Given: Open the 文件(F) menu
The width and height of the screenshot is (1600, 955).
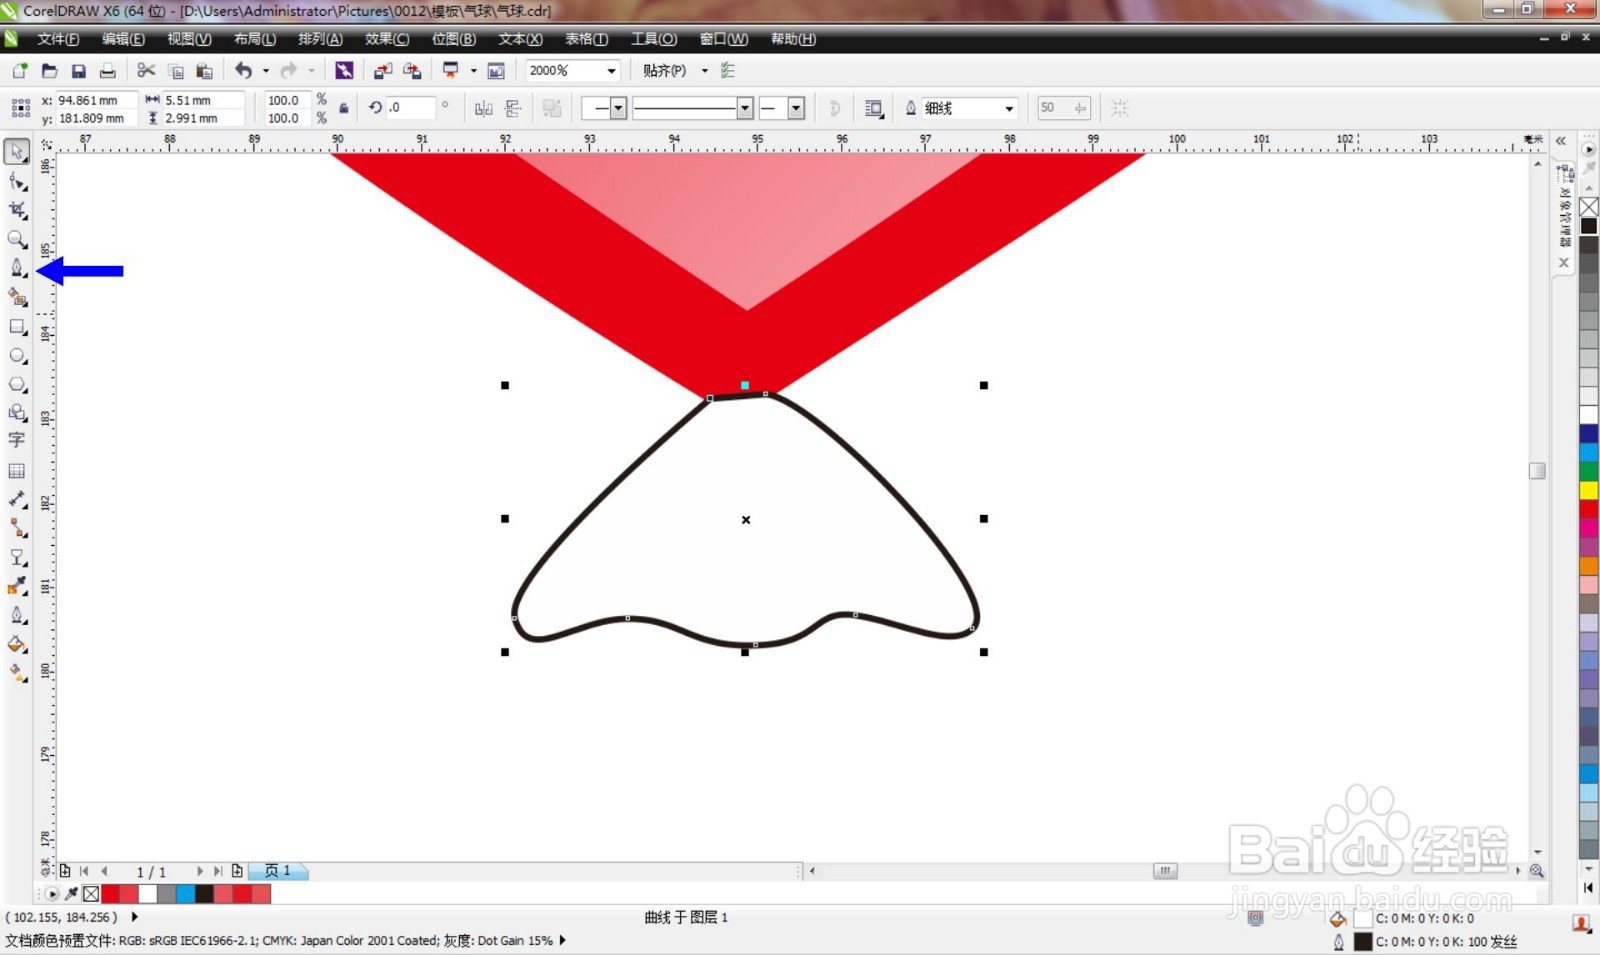Looking at the screenshot, I should (58, 39).
